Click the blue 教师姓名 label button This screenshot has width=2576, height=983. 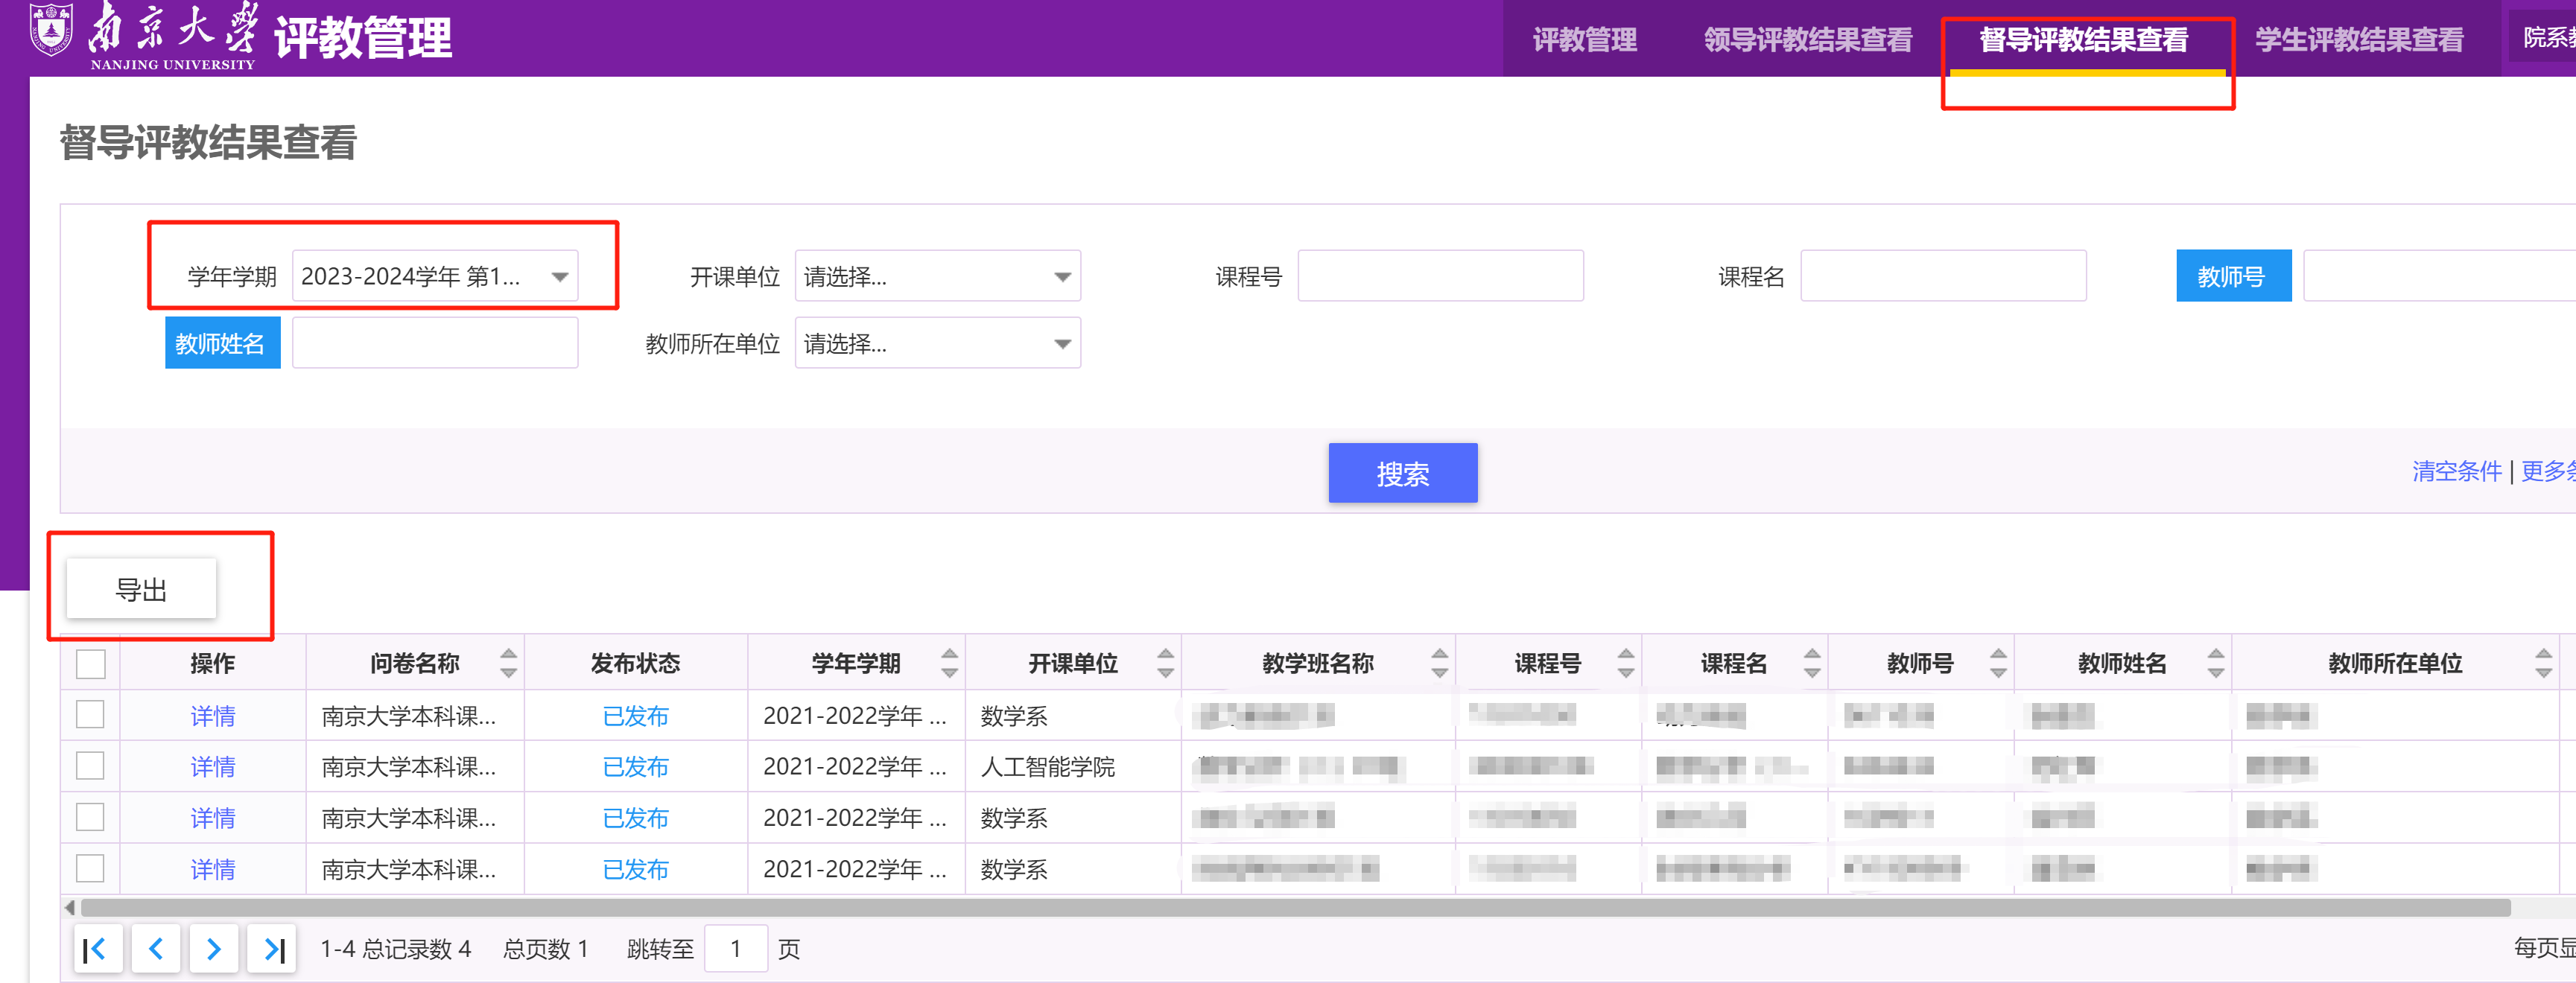click(222, 343)
